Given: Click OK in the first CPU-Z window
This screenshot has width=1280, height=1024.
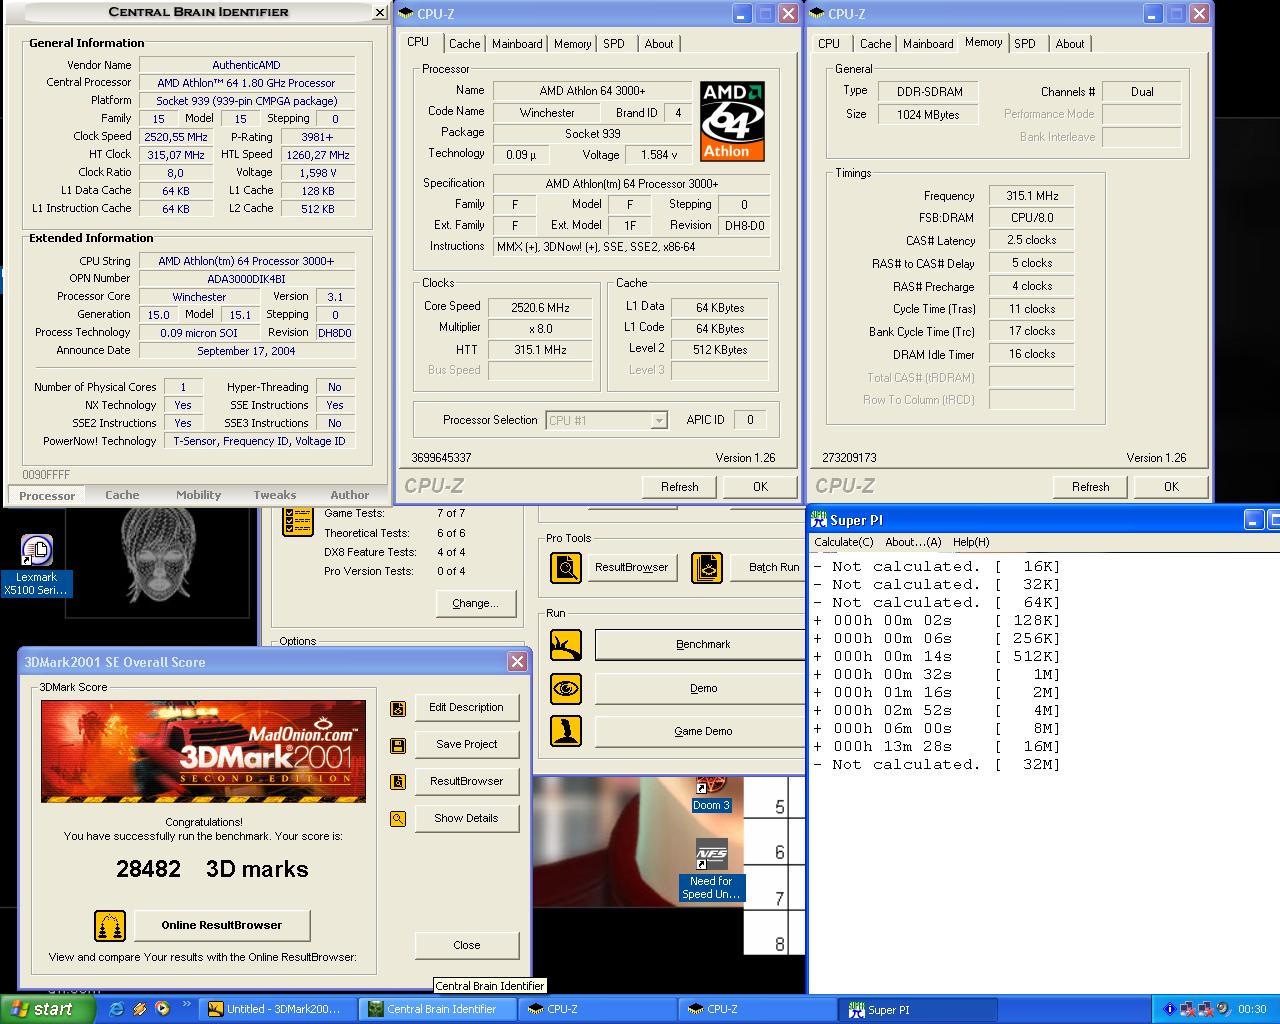Looking at the screenshot, I should click(x=761, y=487).
